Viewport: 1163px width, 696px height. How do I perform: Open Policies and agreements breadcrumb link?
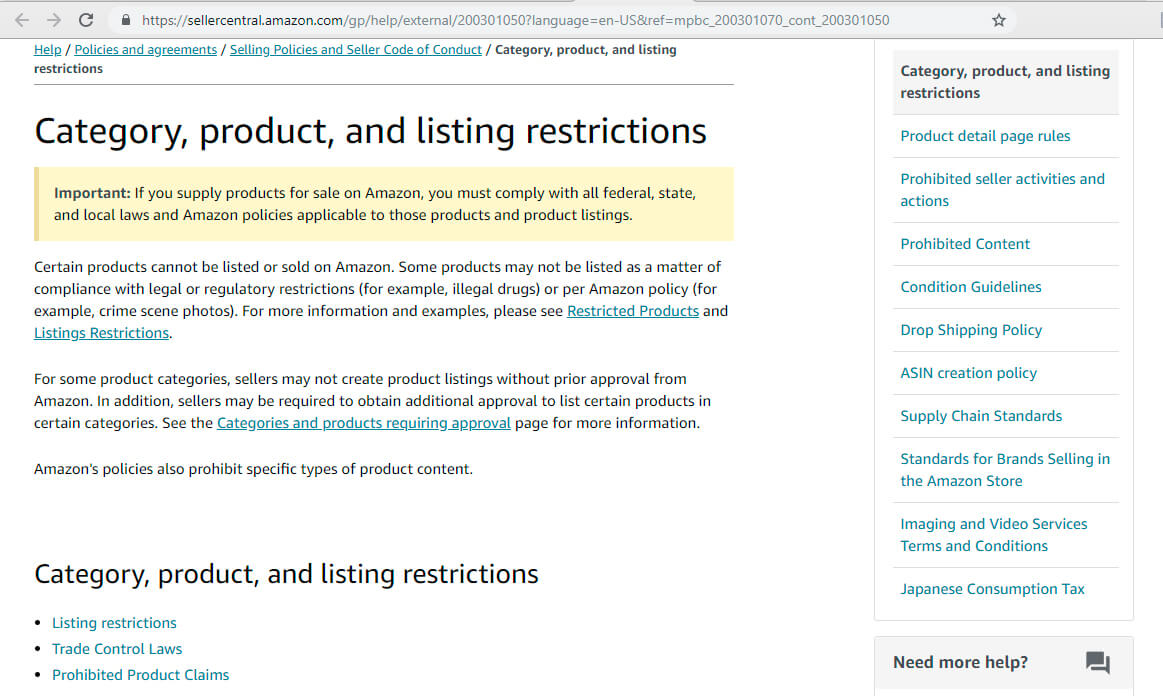tap(145, 50)
